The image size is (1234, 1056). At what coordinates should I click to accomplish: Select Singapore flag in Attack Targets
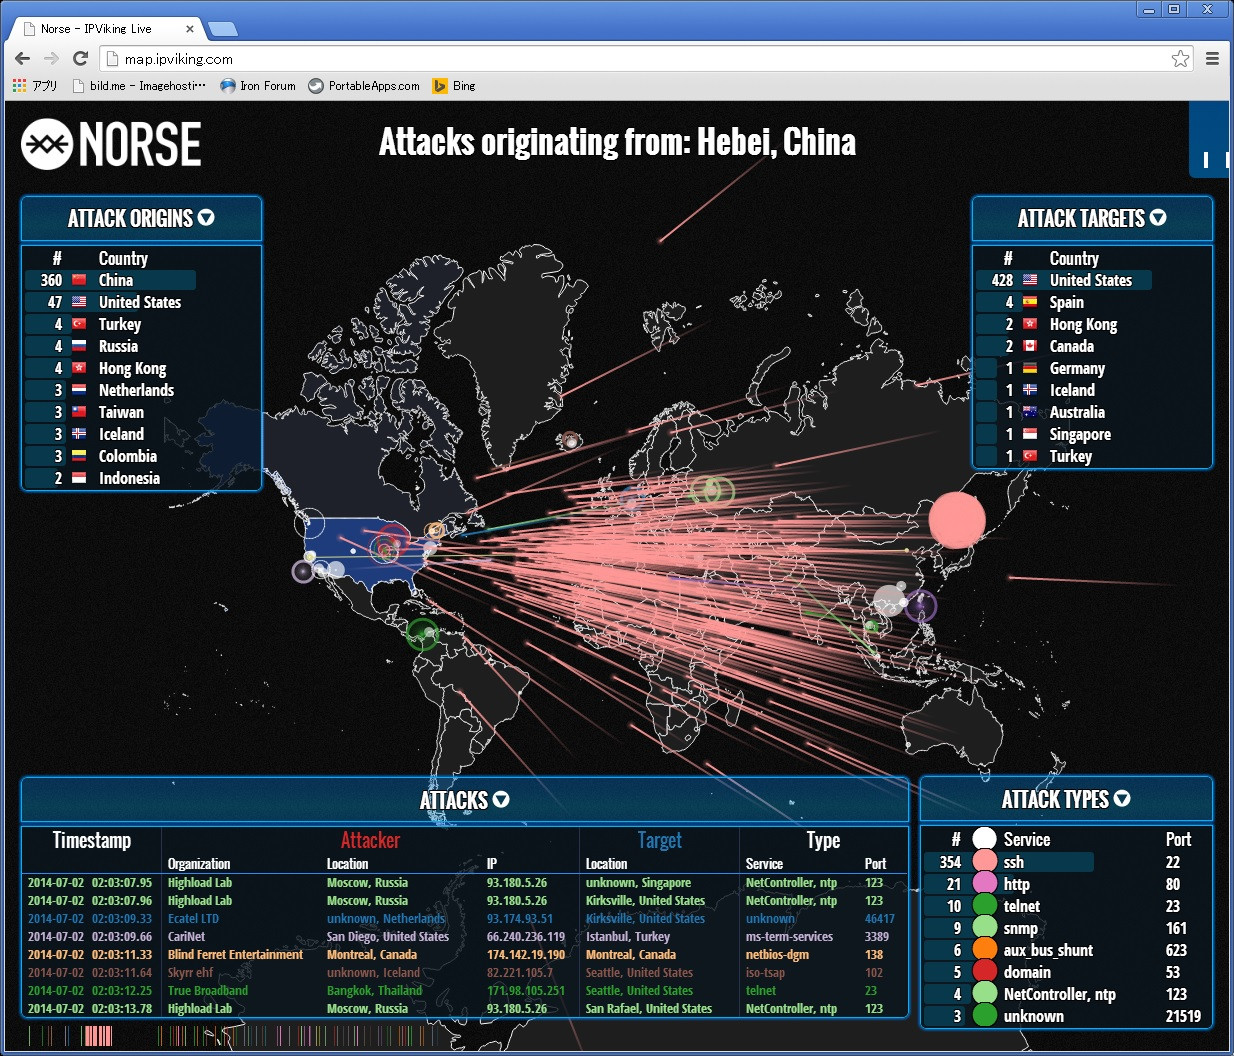click(x=1030, y=434)
